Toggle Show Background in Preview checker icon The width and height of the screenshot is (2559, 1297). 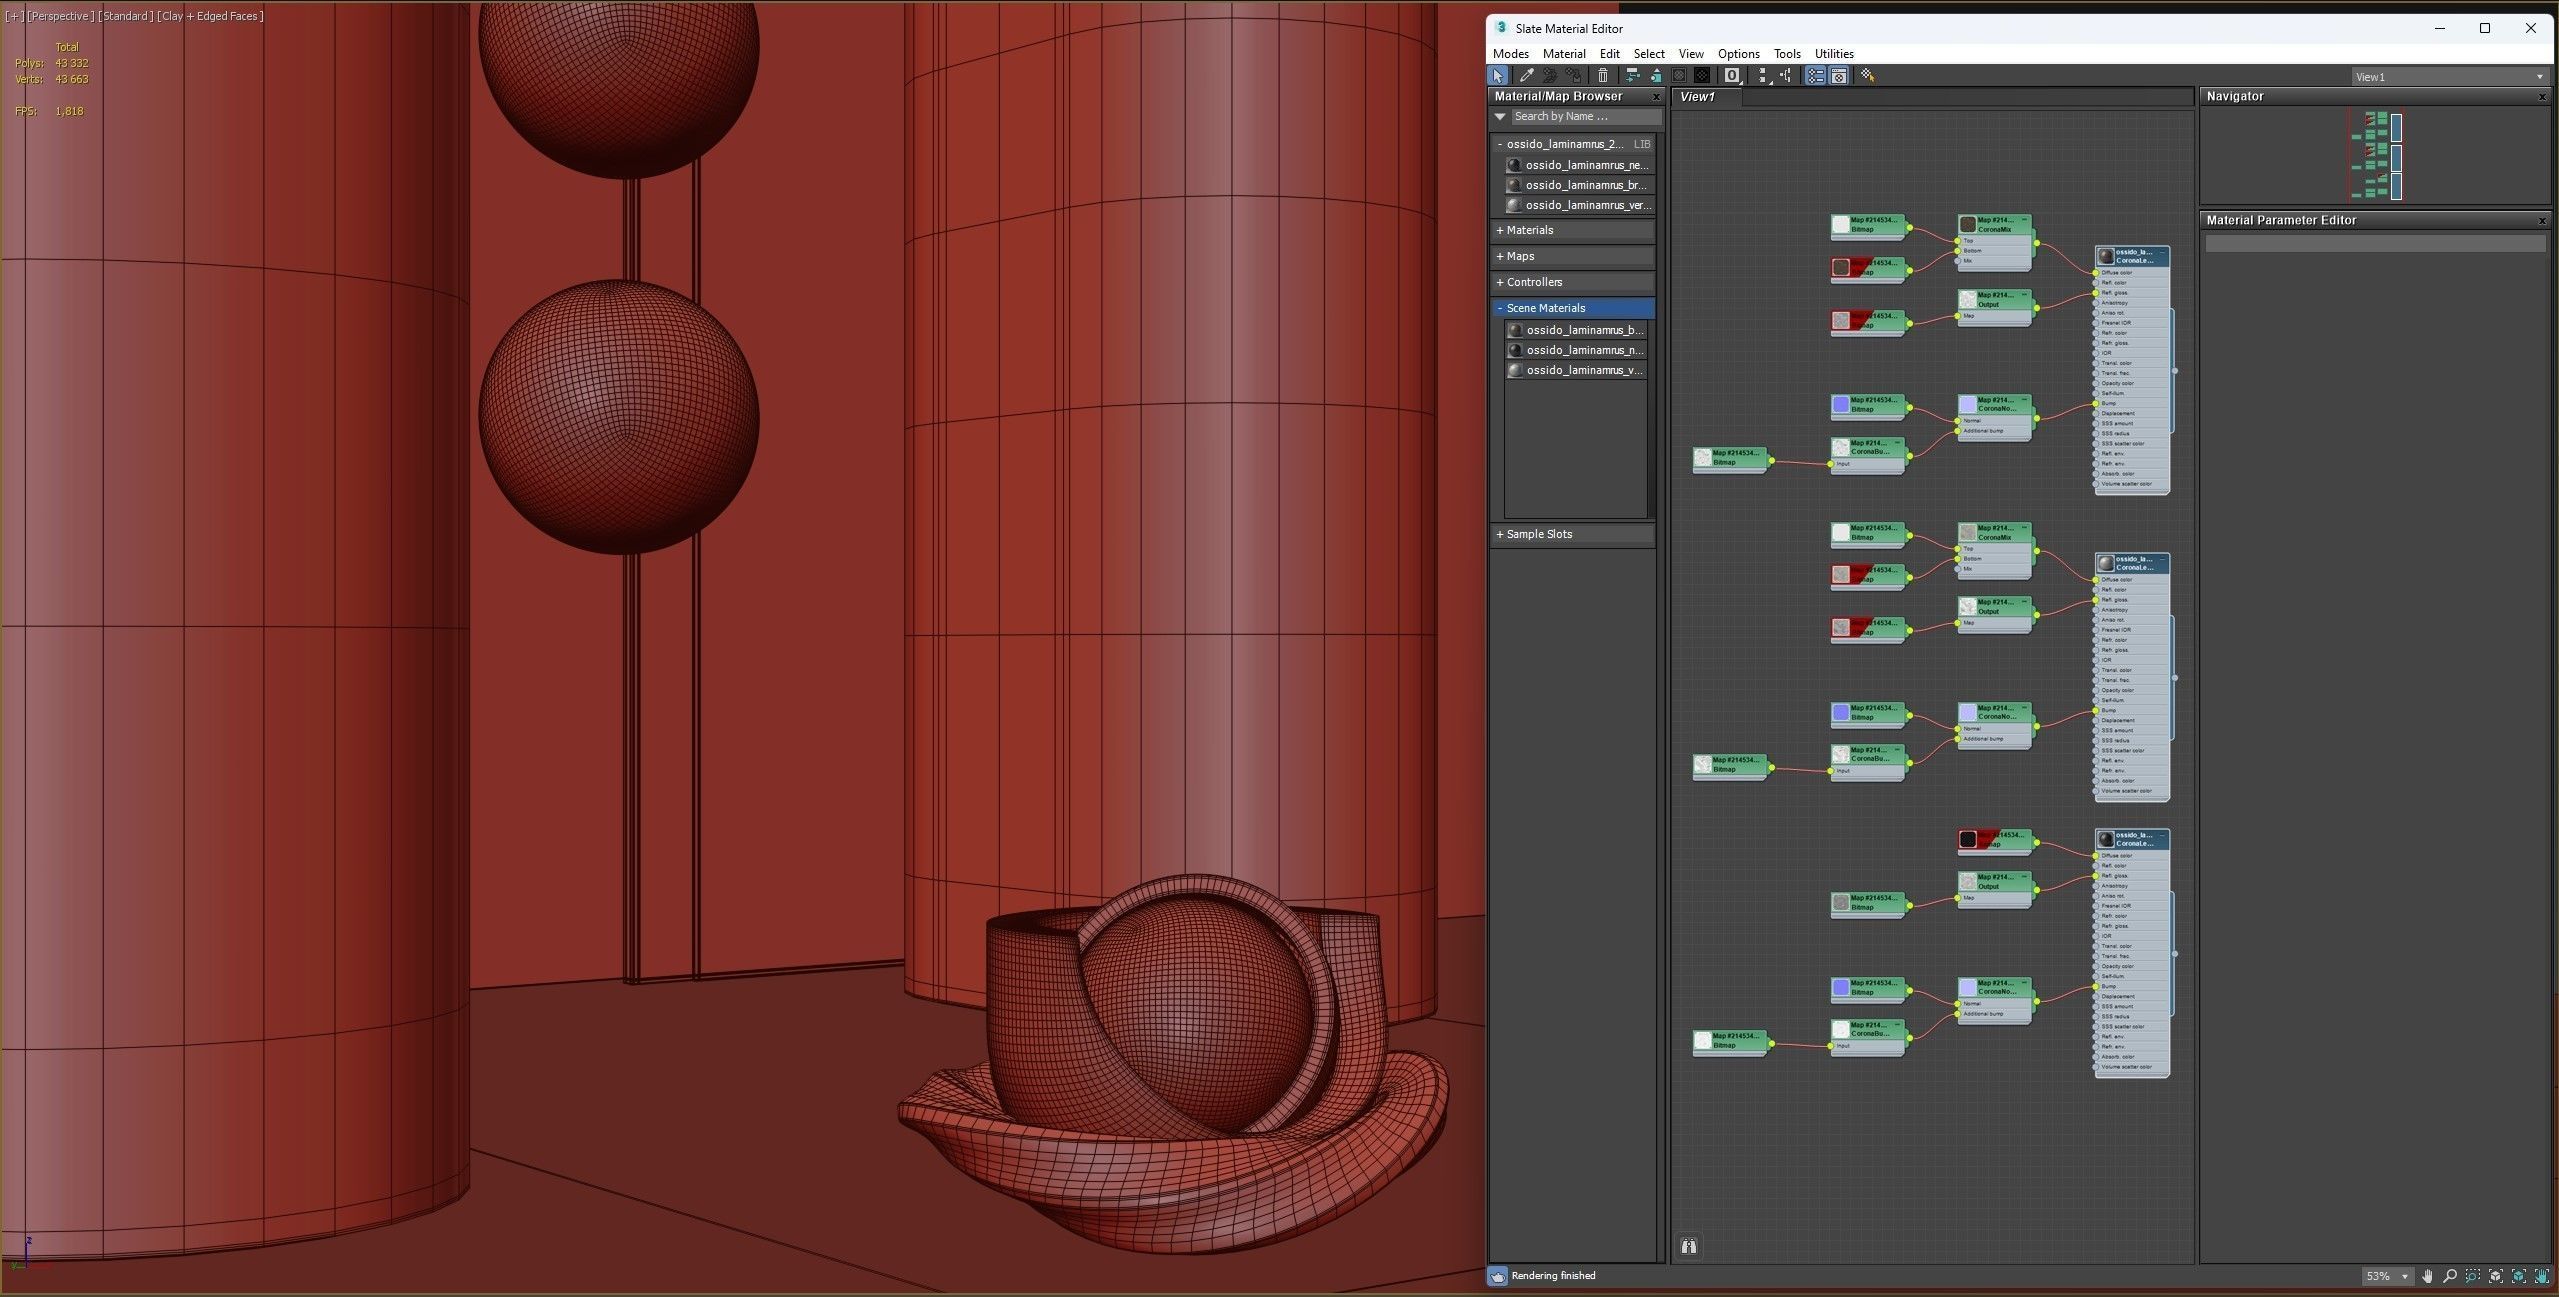1702,76
